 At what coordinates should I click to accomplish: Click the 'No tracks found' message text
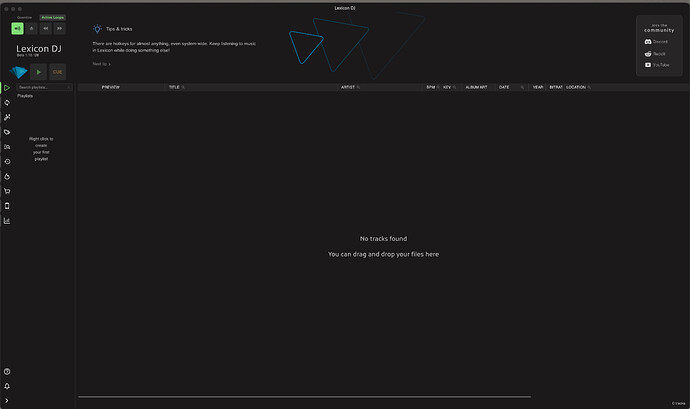tap(383, 239)
